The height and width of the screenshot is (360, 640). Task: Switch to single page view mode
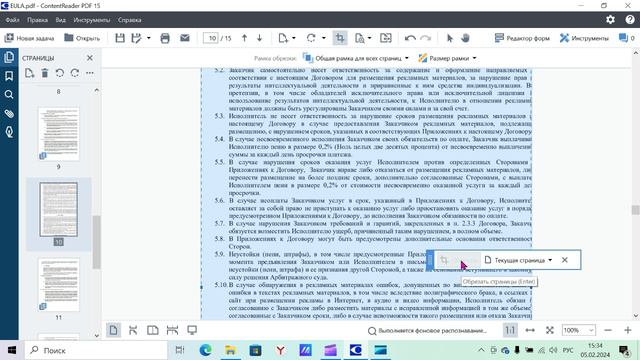pos(113,330)
